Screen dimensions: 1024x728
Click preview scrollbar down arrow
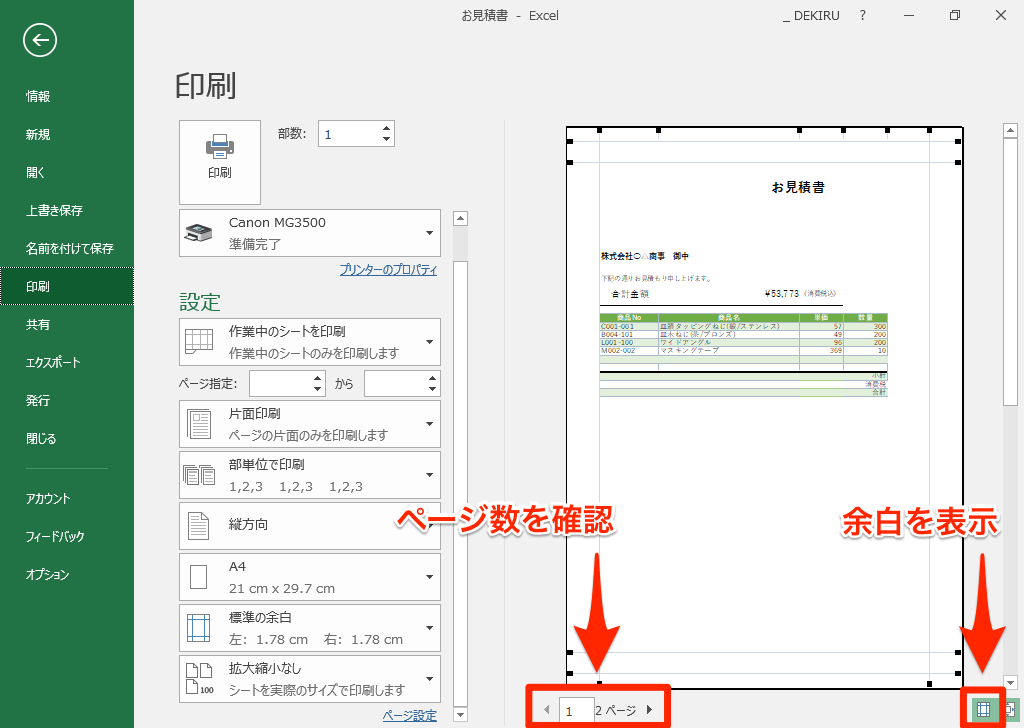coord(1010,682)
